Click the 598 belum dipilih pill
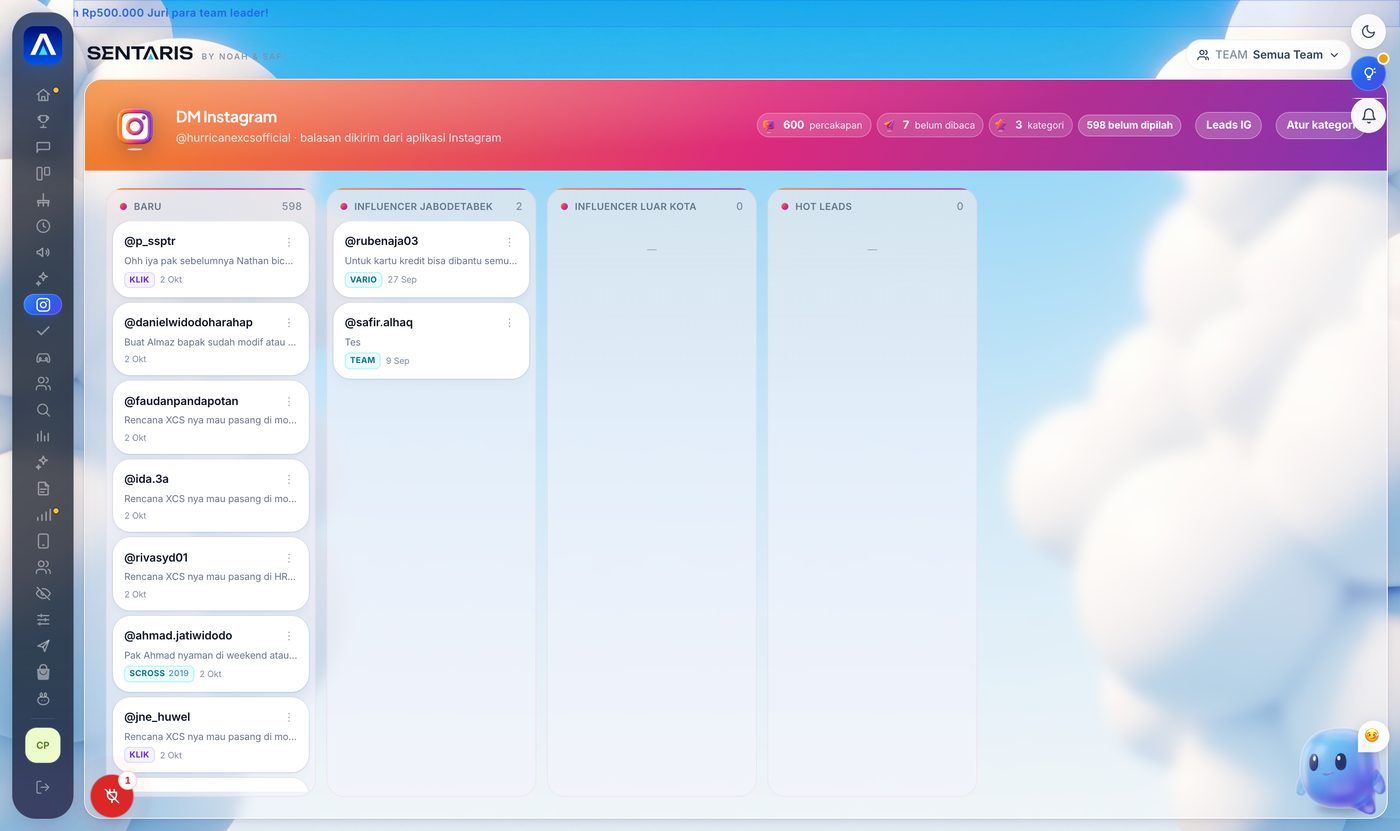Screen dimensions: 1400x831 tap(1129, 125)
